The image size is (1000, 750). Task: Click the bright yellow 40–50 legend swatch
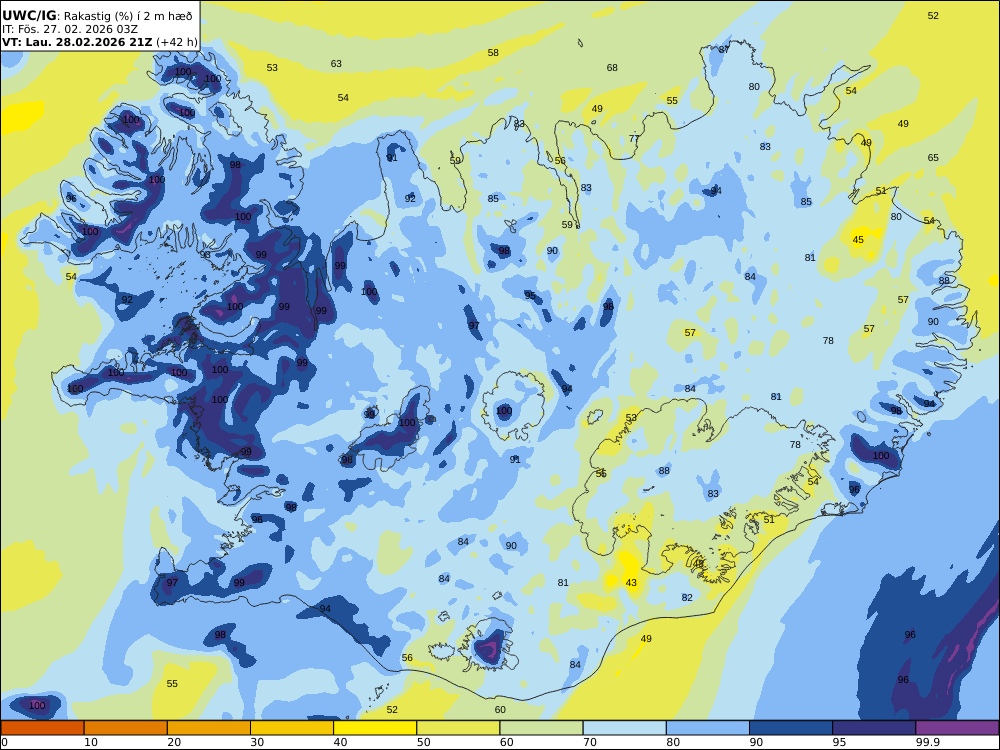[375, 728]
